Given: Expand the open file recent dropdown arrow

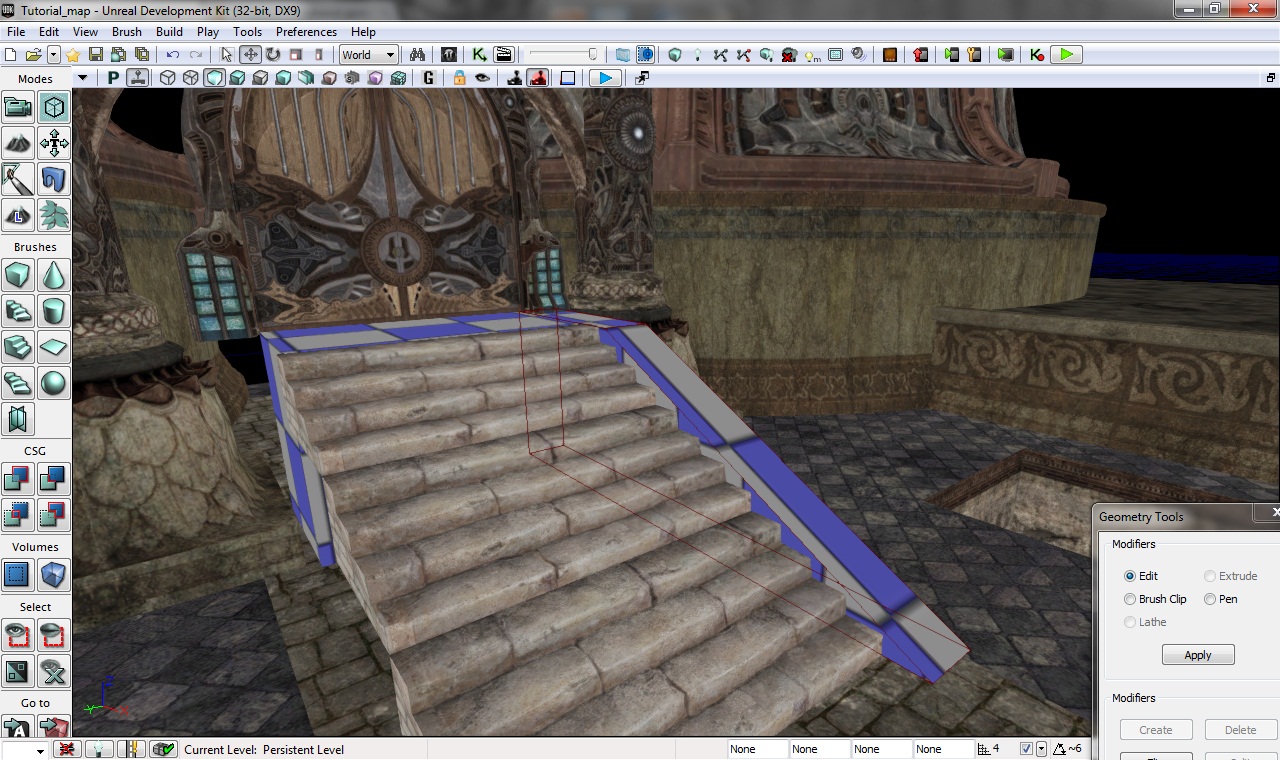Looking at the screenshot, I should point(54,55).
